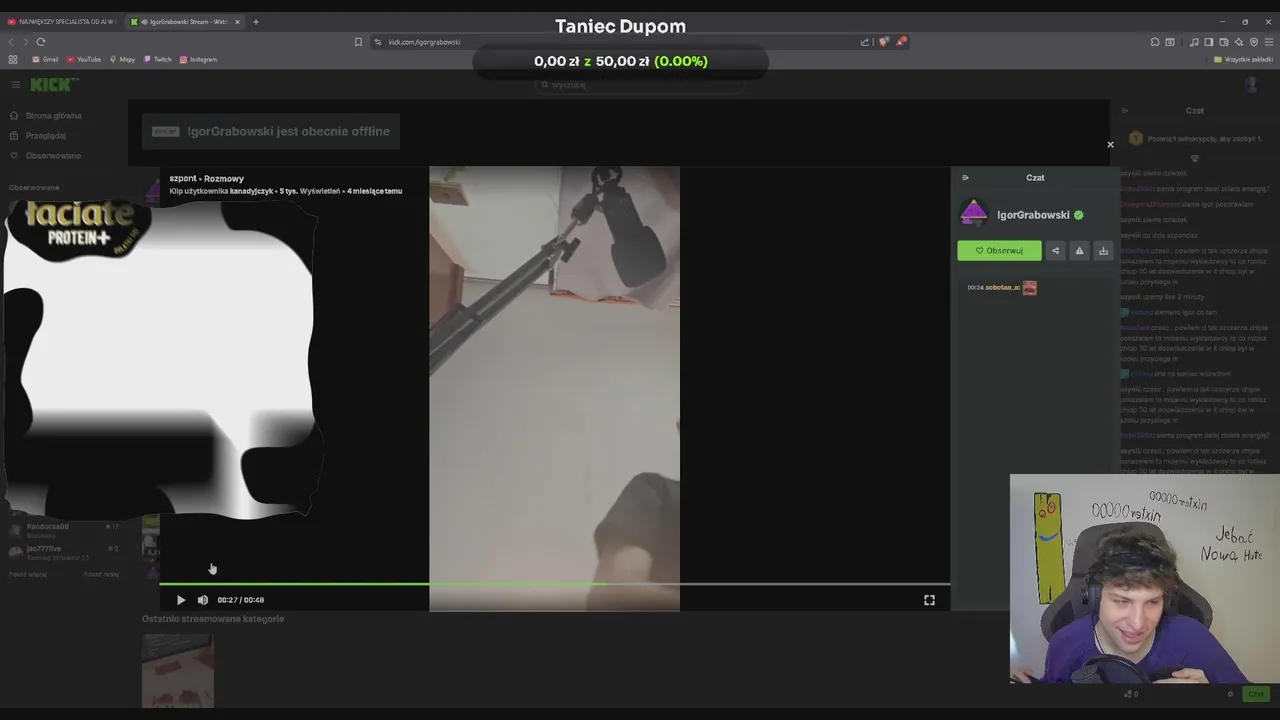Open IgorGrabowski avatar in clip panel
Image resolution: width=1280 pixels, height=720 pixels.
coord(973,214)
